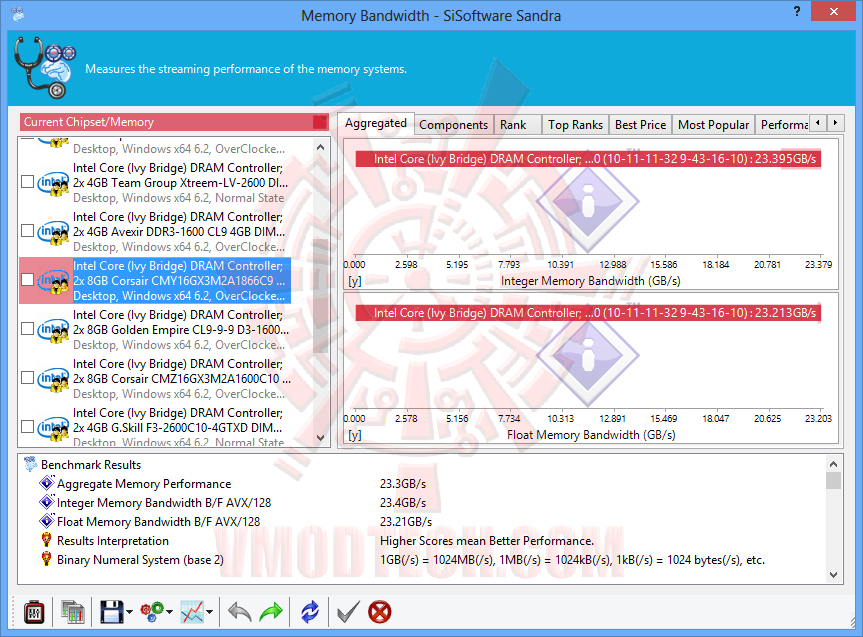Toggle the red Current Chipset/Memory square

click(x=320, y=122)
